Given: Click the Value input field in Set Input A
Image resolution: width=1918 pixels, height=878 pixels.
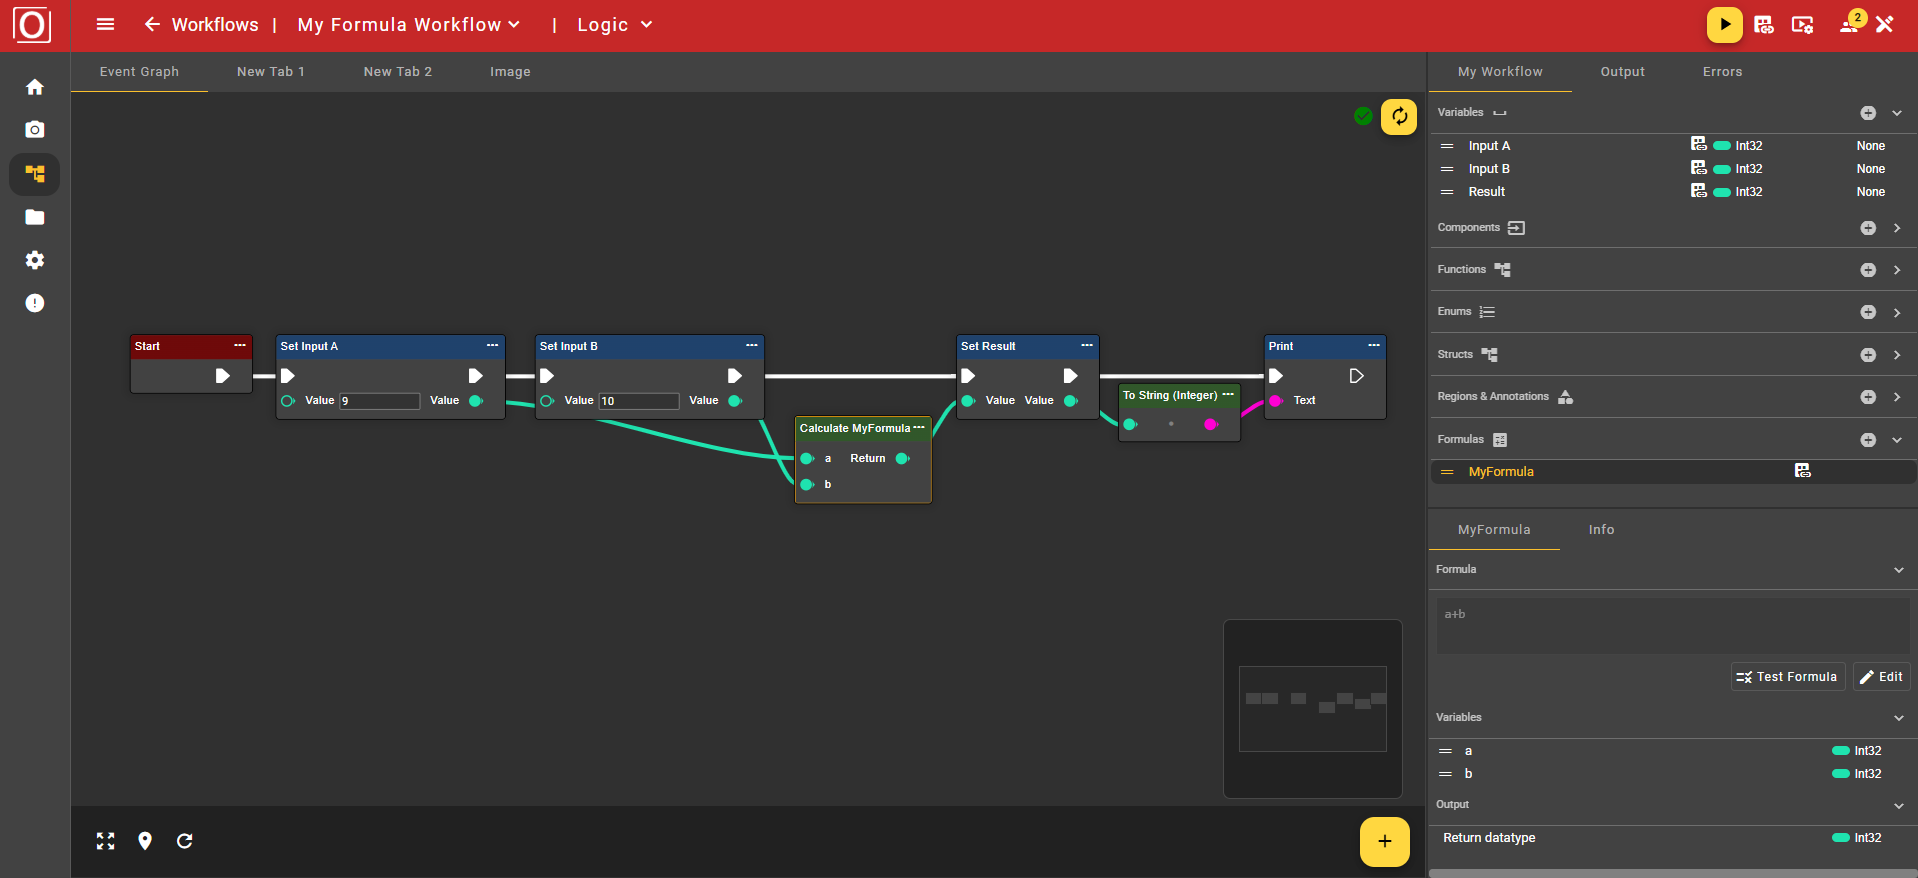Looking at the screenshot, I should (379, 401).
